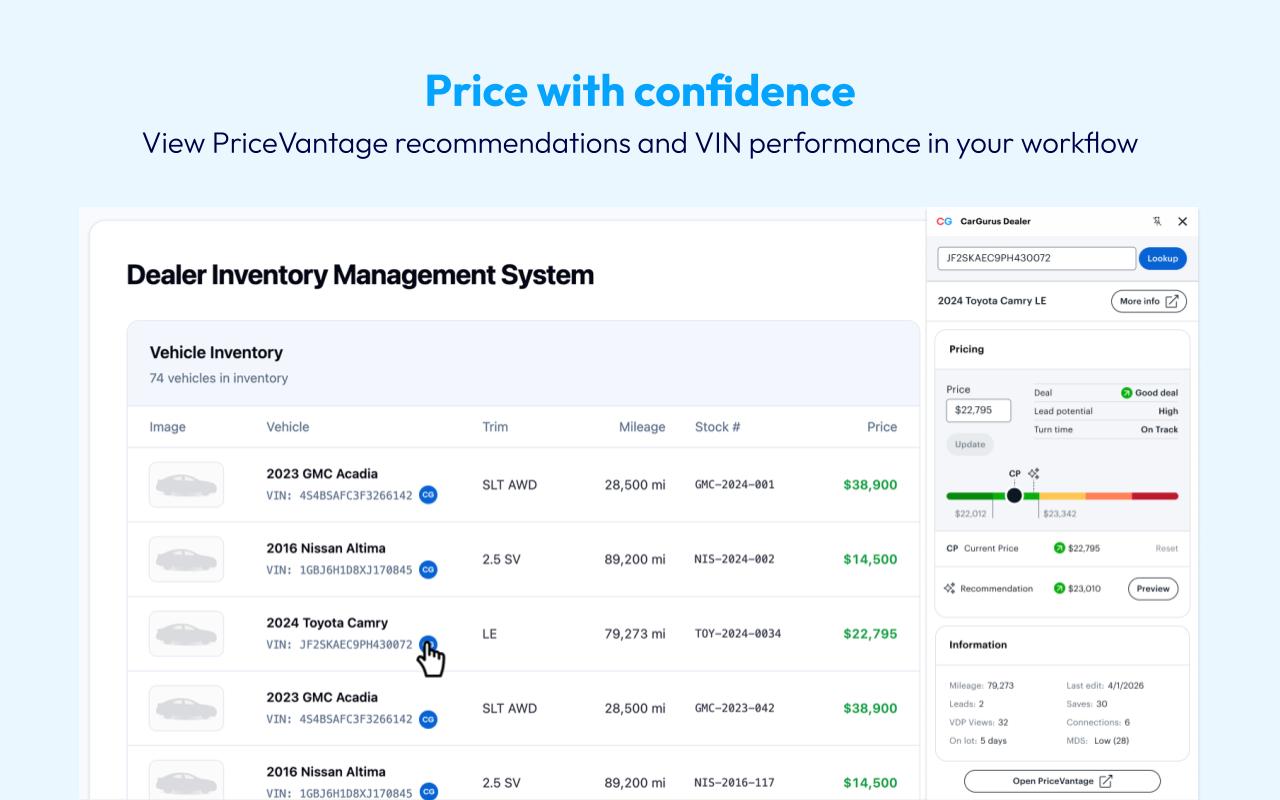Click the CarGurus CG logo in the panel header
This screenshot has width=1280, height=800.
point(944,221)
